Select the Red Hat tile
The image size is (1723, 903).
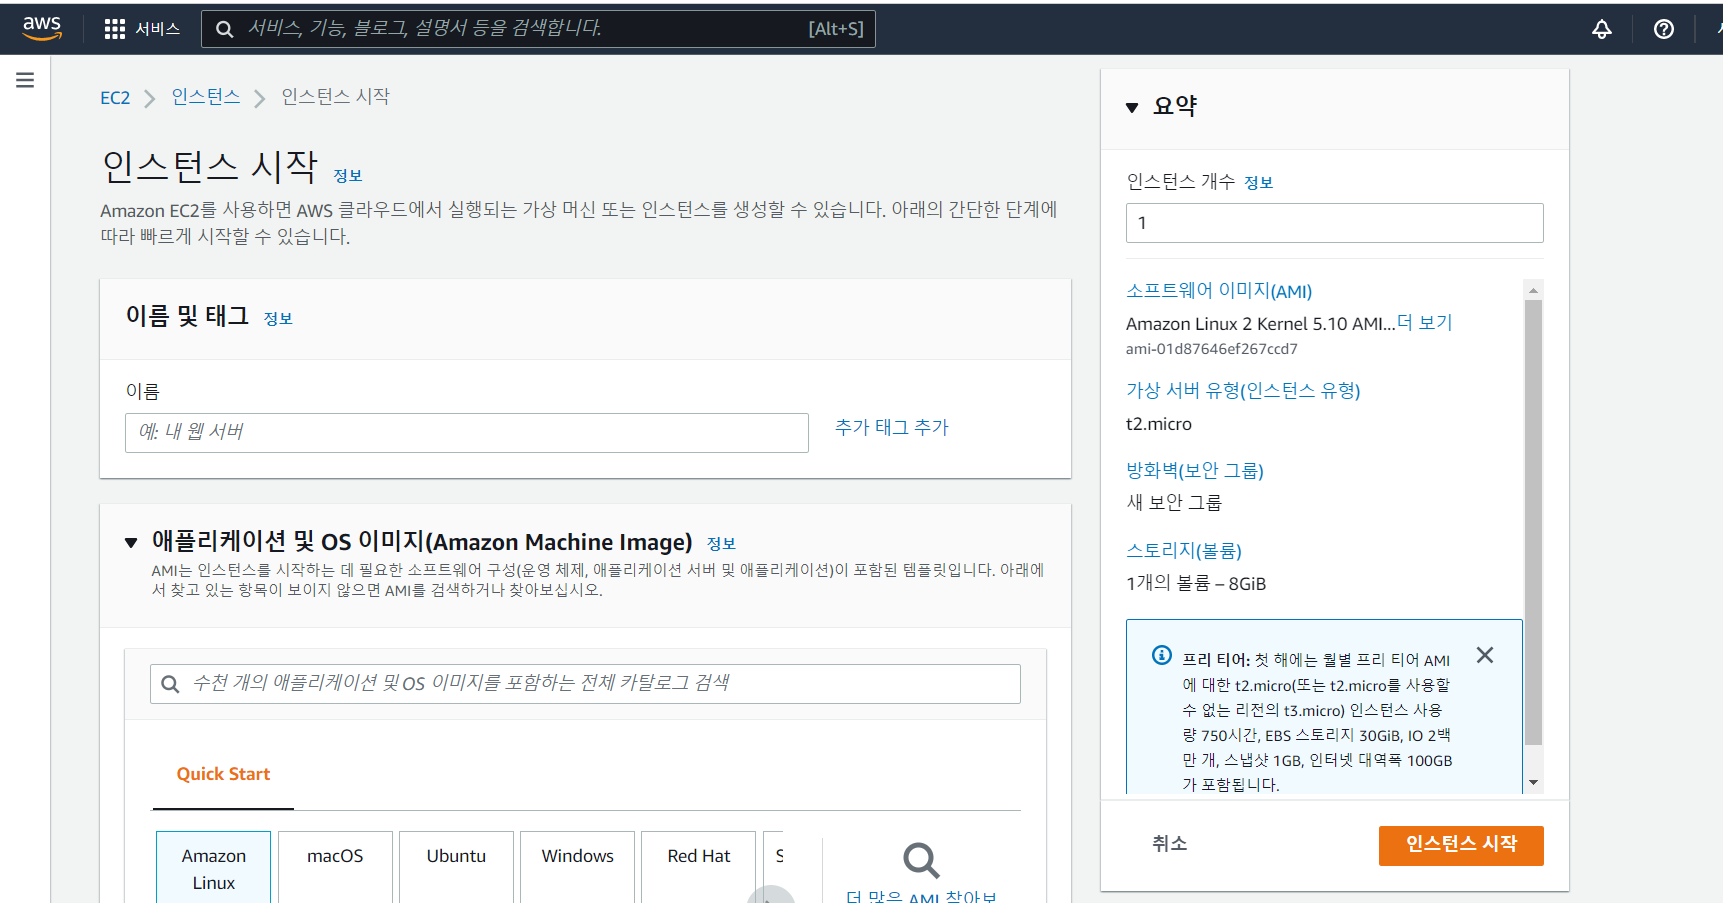click(698, 866)
